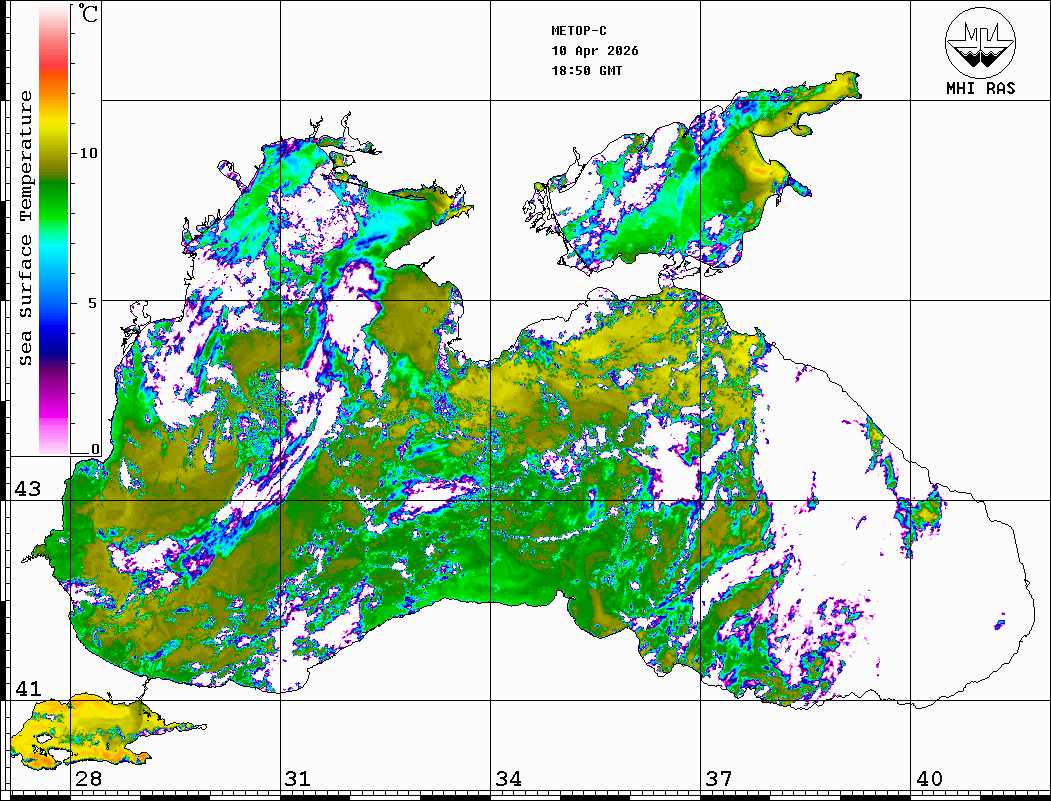Click the MHI RAS logo emblem
The width and height of the screenshot is (1051, 801).
click(x=980, y=42)
